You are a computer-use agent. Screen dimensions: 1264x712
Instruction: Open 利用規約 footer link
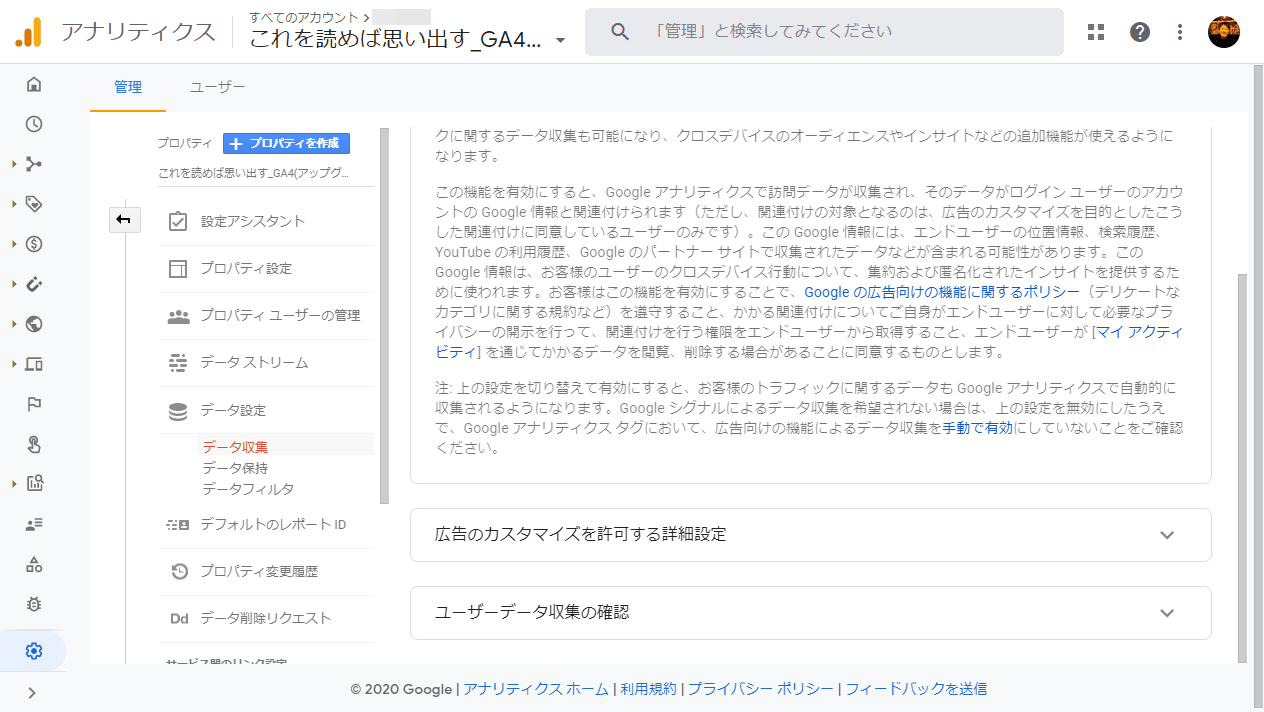click(648, 689)
